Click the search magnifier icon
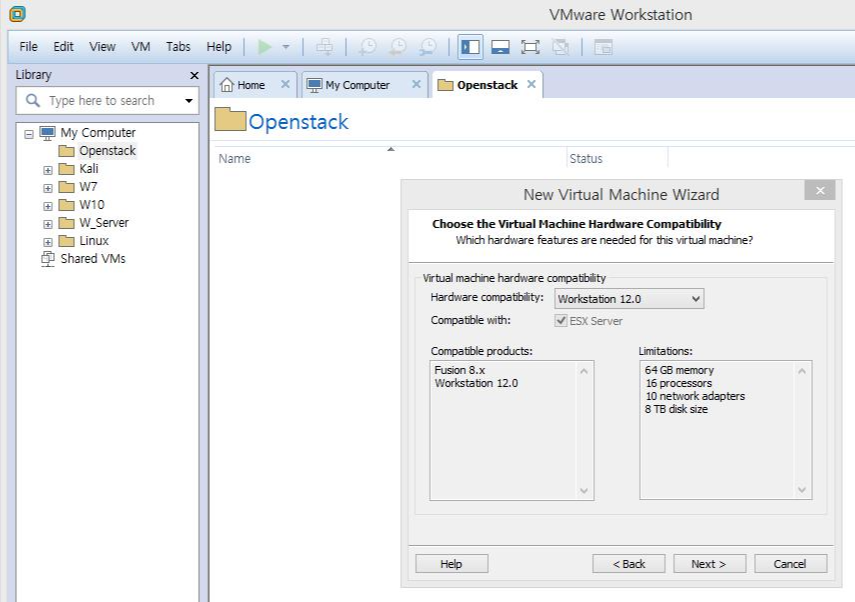The image size is (855, 602). click(x=33, y=100)
